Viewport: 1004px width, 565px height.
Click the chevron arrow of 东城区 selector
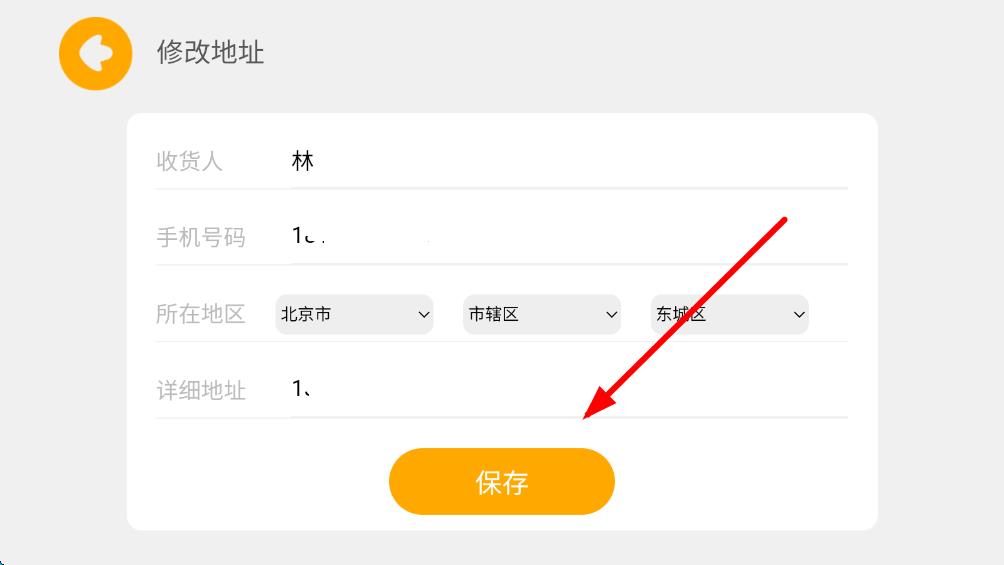click(799, 314)
